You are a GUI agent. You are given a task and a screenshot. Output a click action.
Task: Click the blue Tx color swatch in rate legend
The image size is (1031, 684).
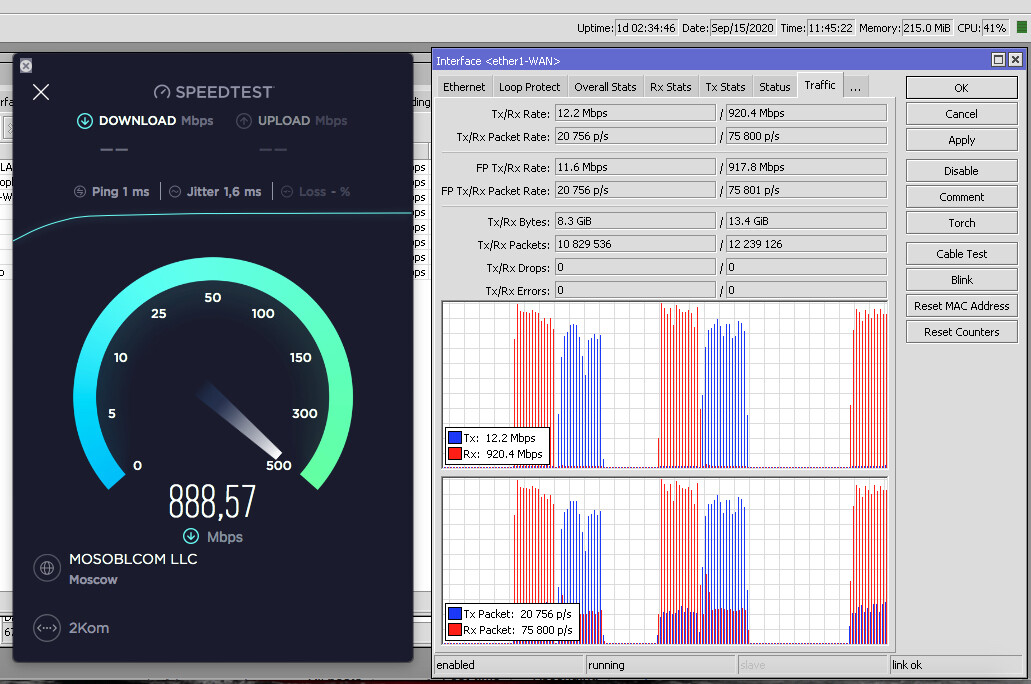point(454,437)
